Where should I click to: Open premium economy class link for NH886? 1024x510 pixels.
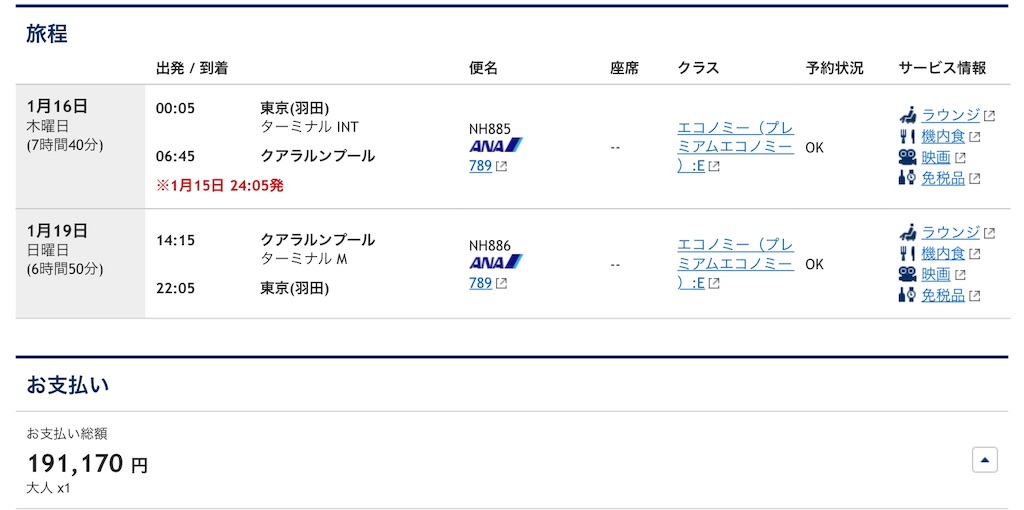coord(736,264)
